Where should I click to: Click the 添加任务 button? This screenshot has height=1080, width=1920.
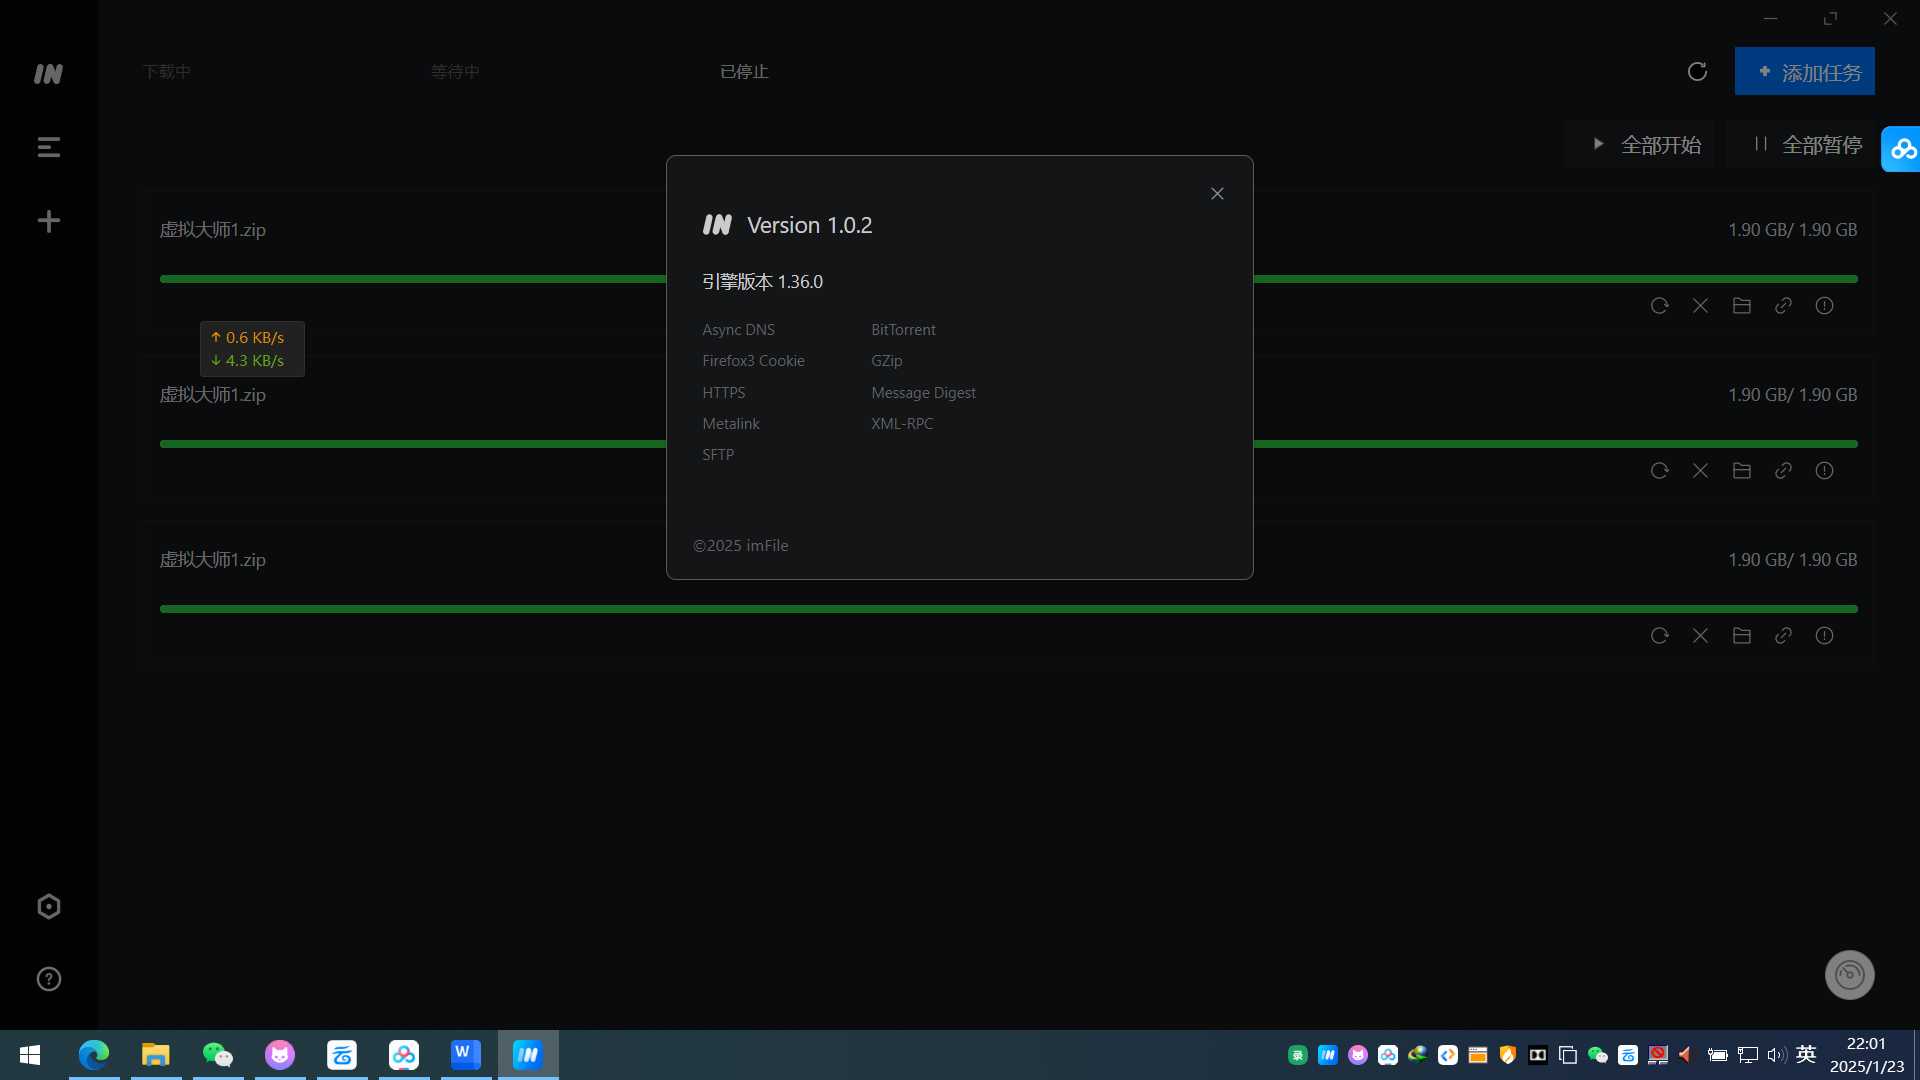click(1804, 72)
